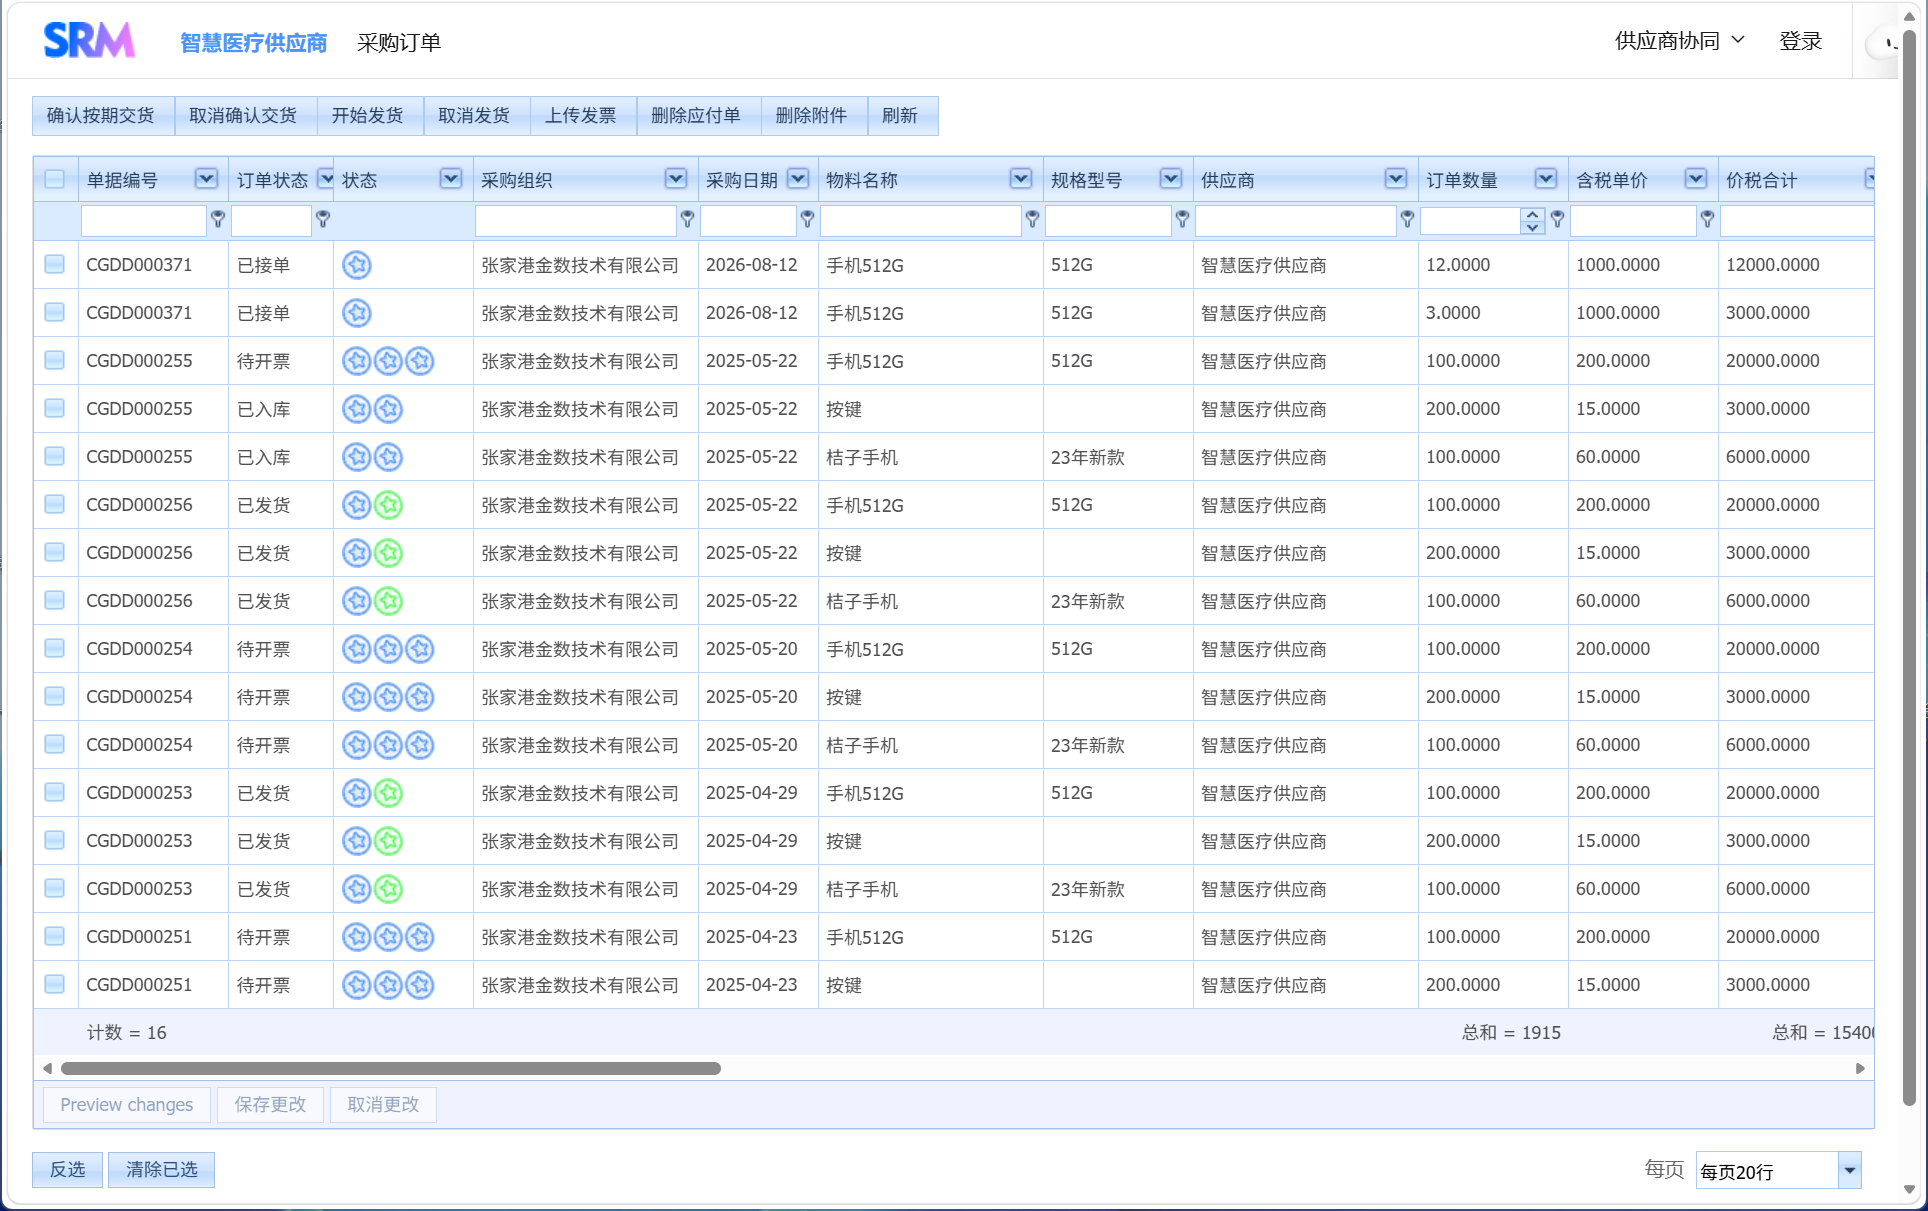Click the filter funnel icon for 单据编号 column
This screenshot has width=1928, height=1211.
pos(218,219)
